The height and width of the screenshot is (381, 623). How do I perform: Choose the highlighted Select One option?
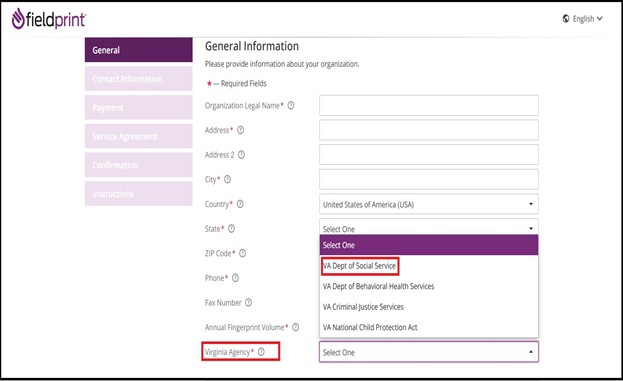click(x=429, y=245)
